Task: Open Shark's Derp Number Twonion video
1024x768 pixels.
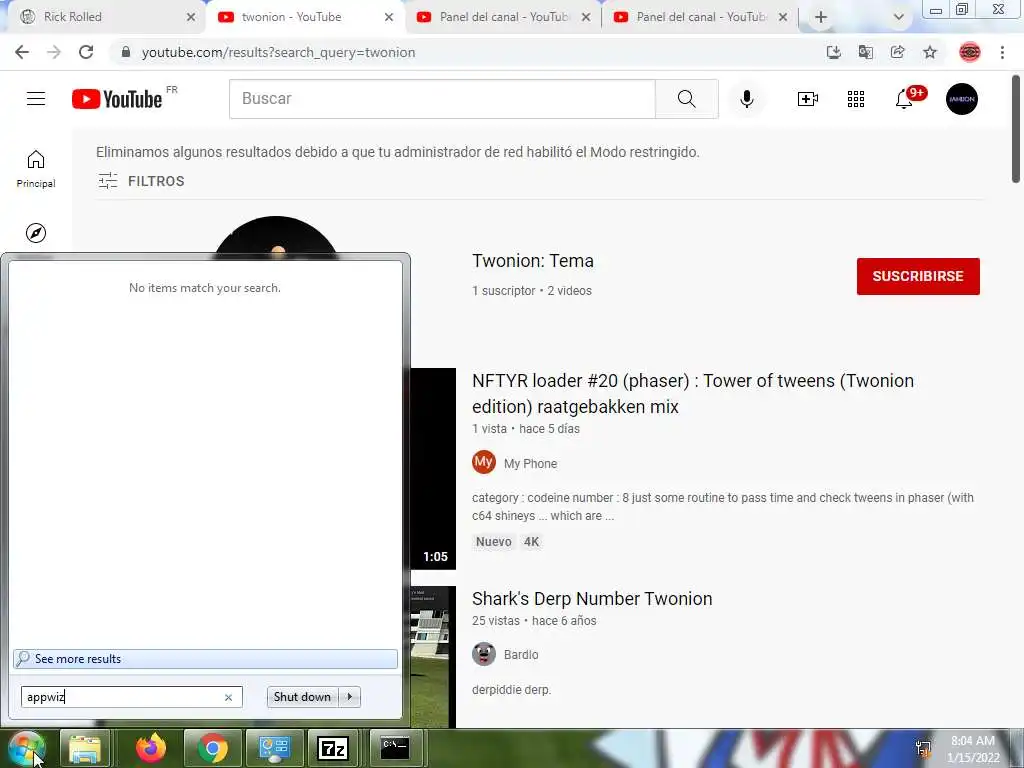Action: (592, 598)
